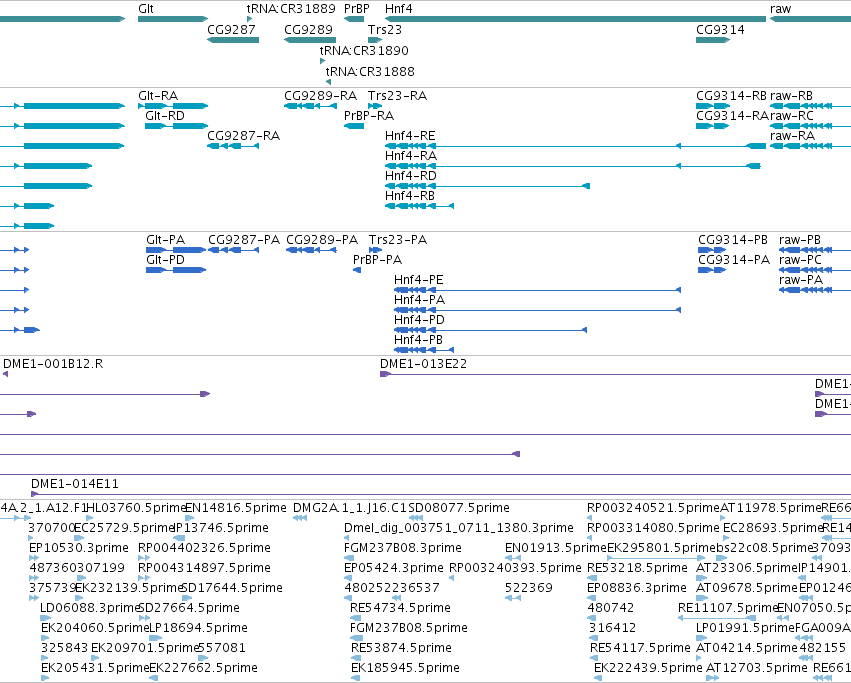The image size is (851, 683).
Task: Click the Hnf4-RE transcript label
Action: (x=410, y=136)
